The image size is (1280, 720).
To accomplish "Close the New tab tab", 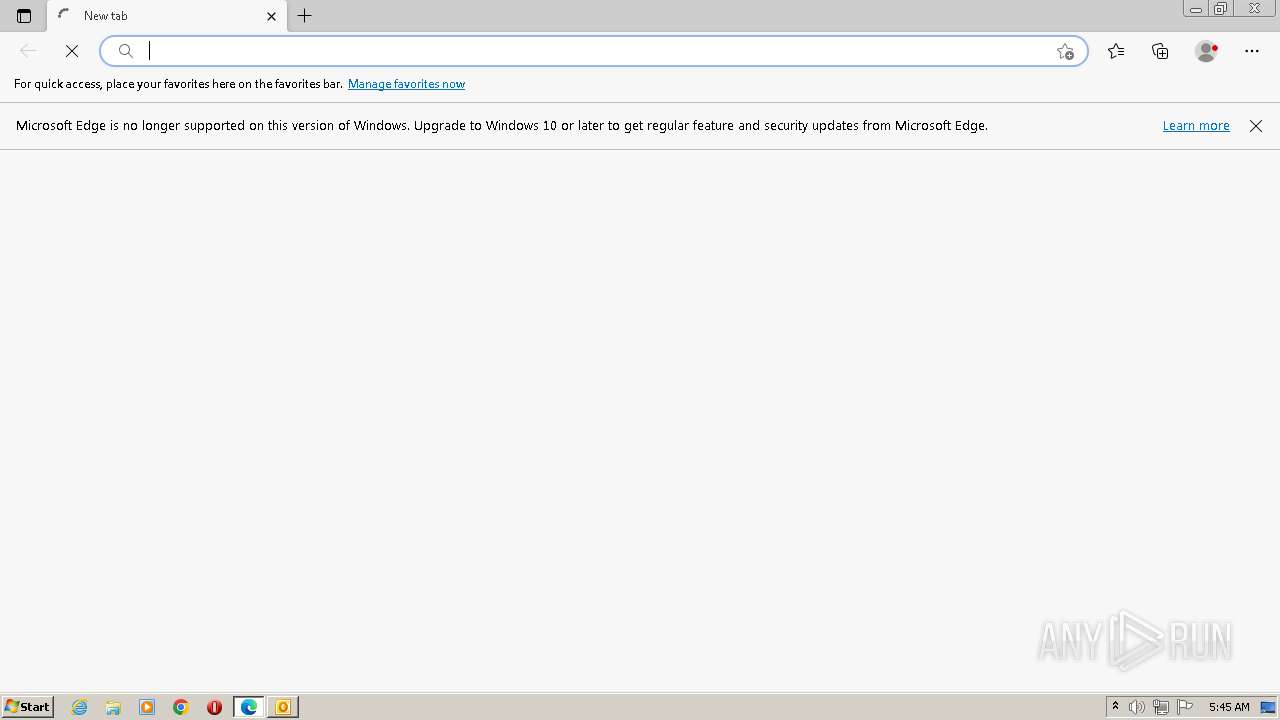I will tap(271, 16).
